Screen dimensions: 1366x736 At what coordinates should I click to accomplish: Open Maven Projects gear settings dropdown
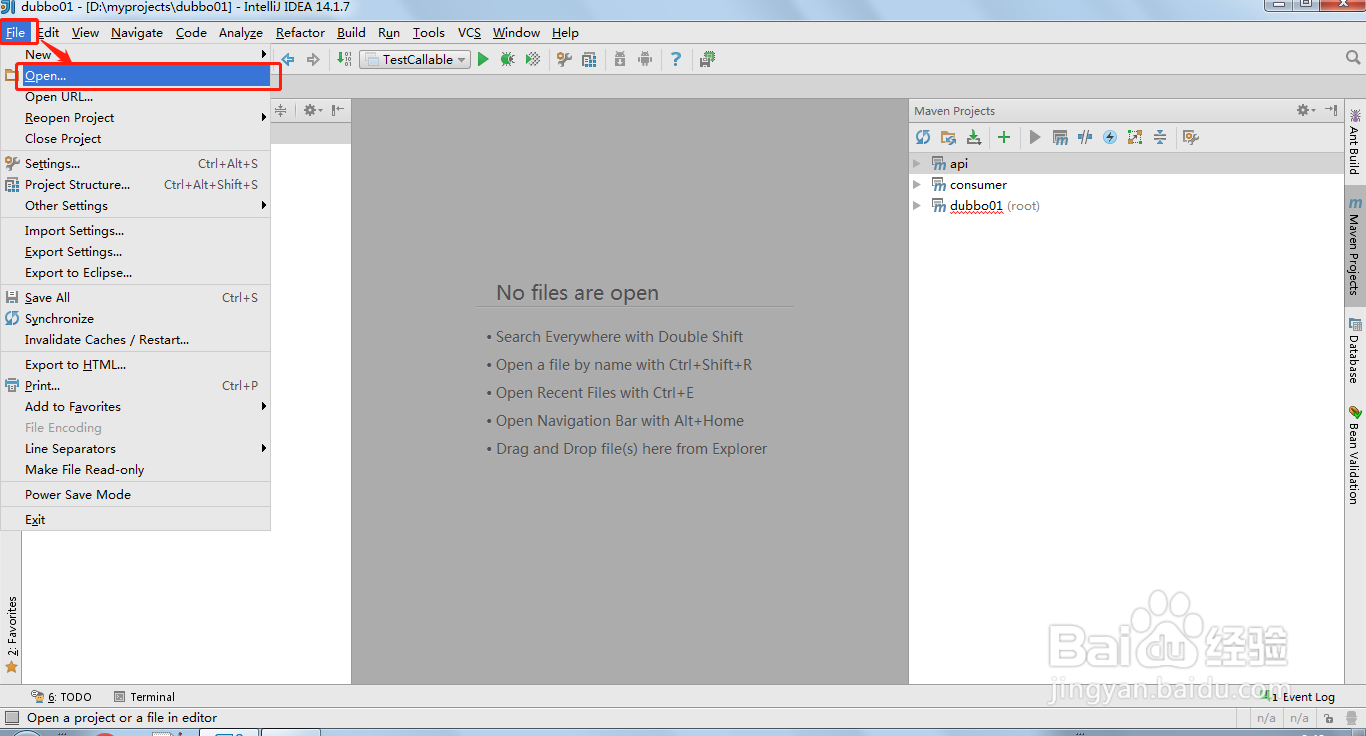click(1305, 110)
